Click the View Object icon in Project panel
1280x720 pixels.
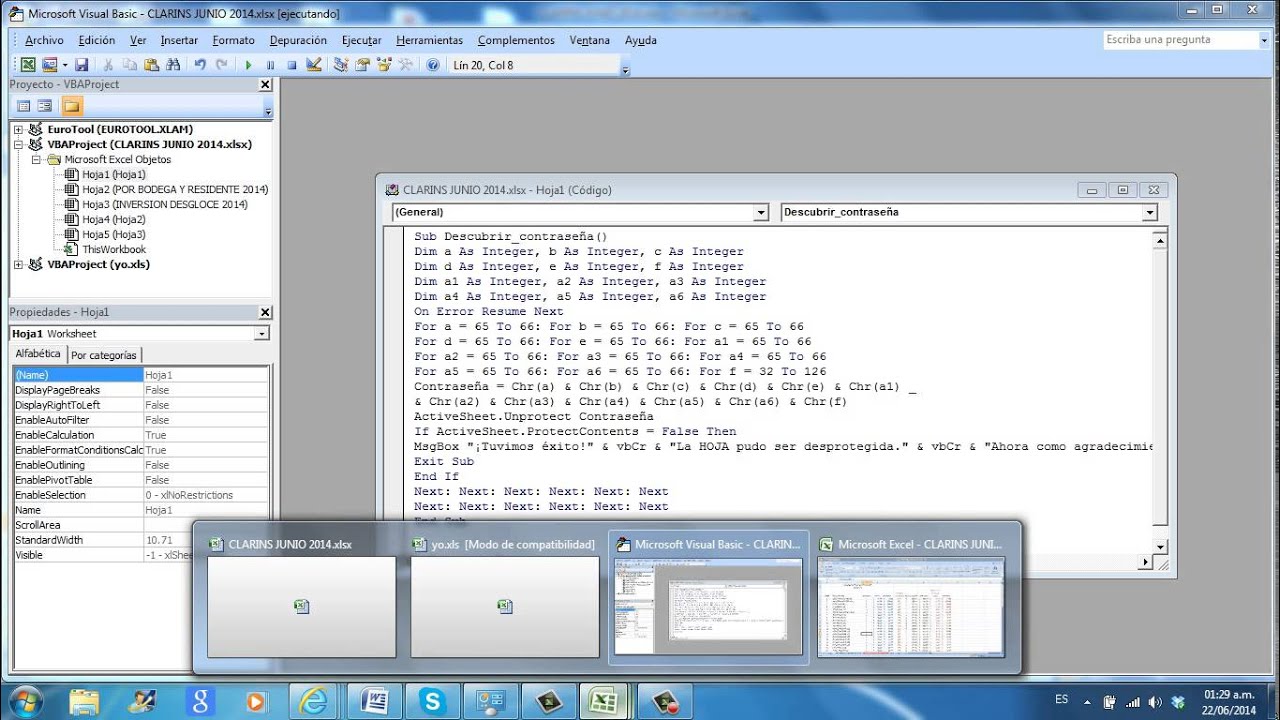[45, 106]
